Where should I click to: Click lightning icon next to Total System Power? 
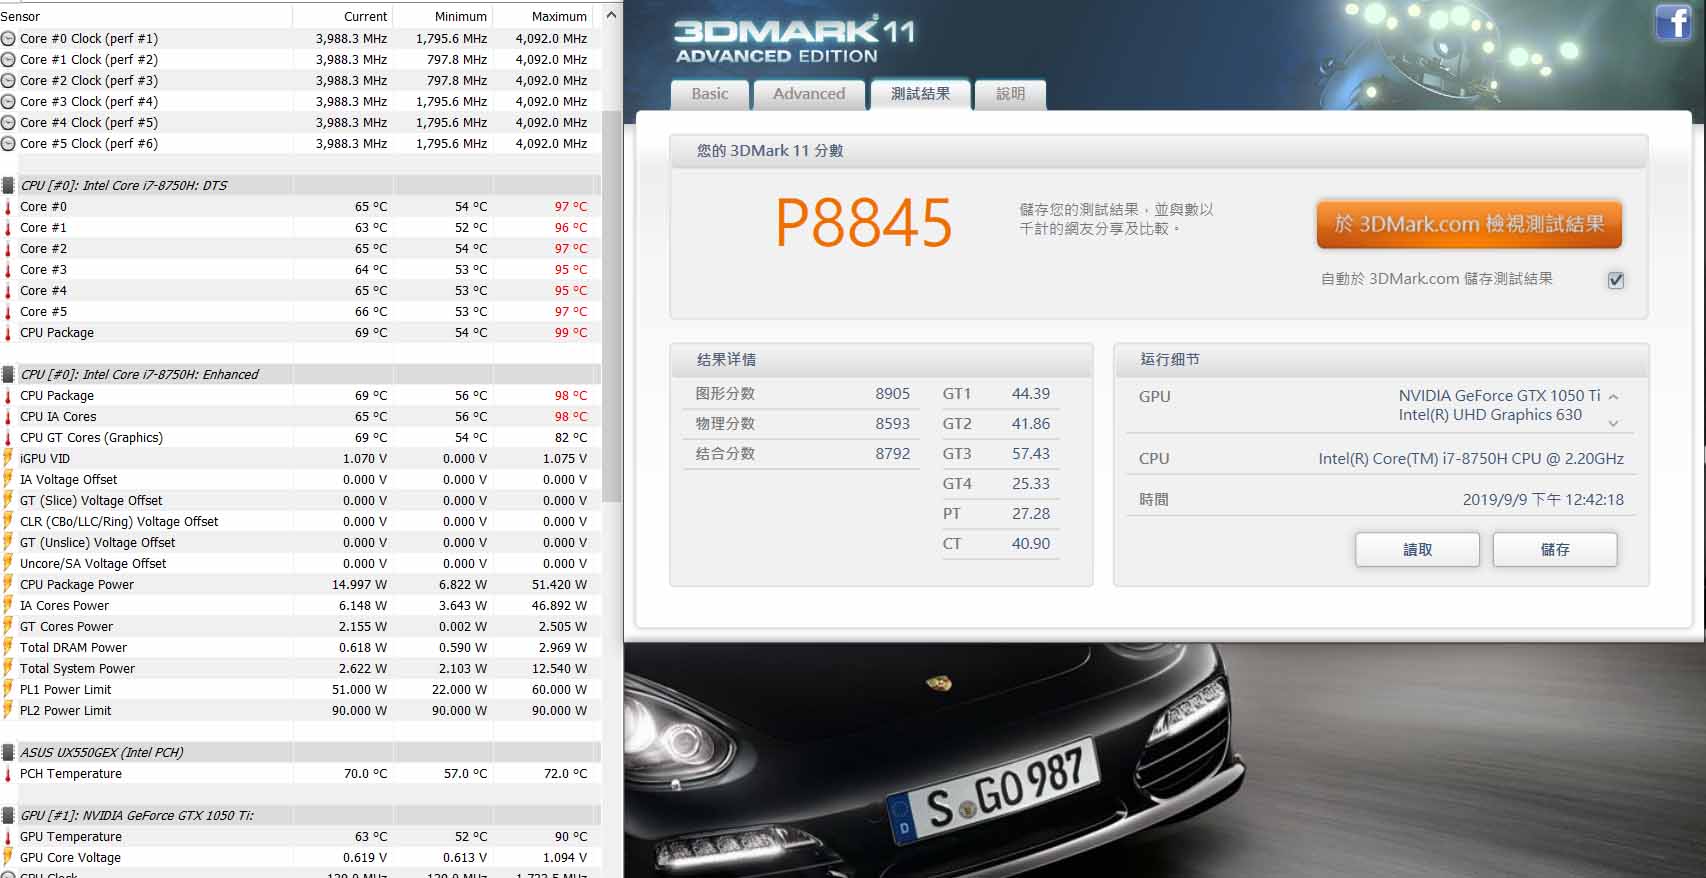(x=8, y=669)
